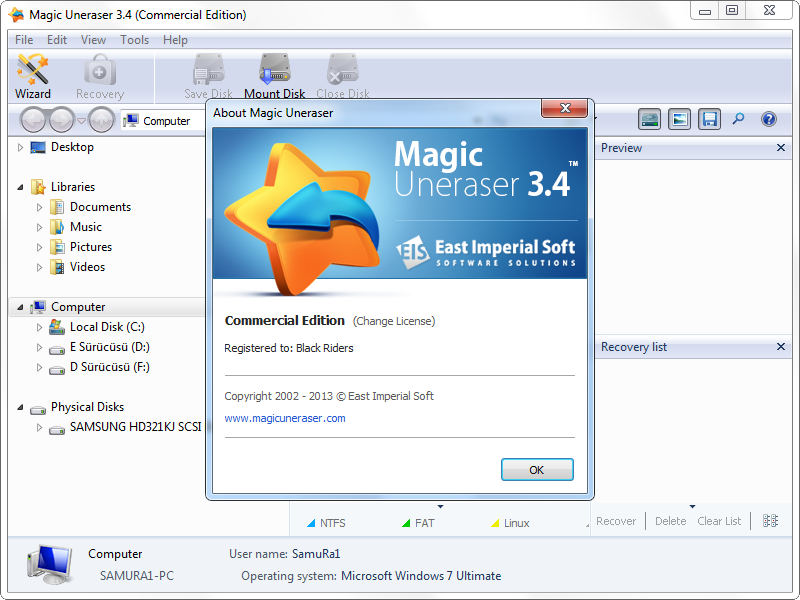Click OK in the About dialog
This screenshot has height=600, width=800.
pyautogui.click(x=537, y=469)
